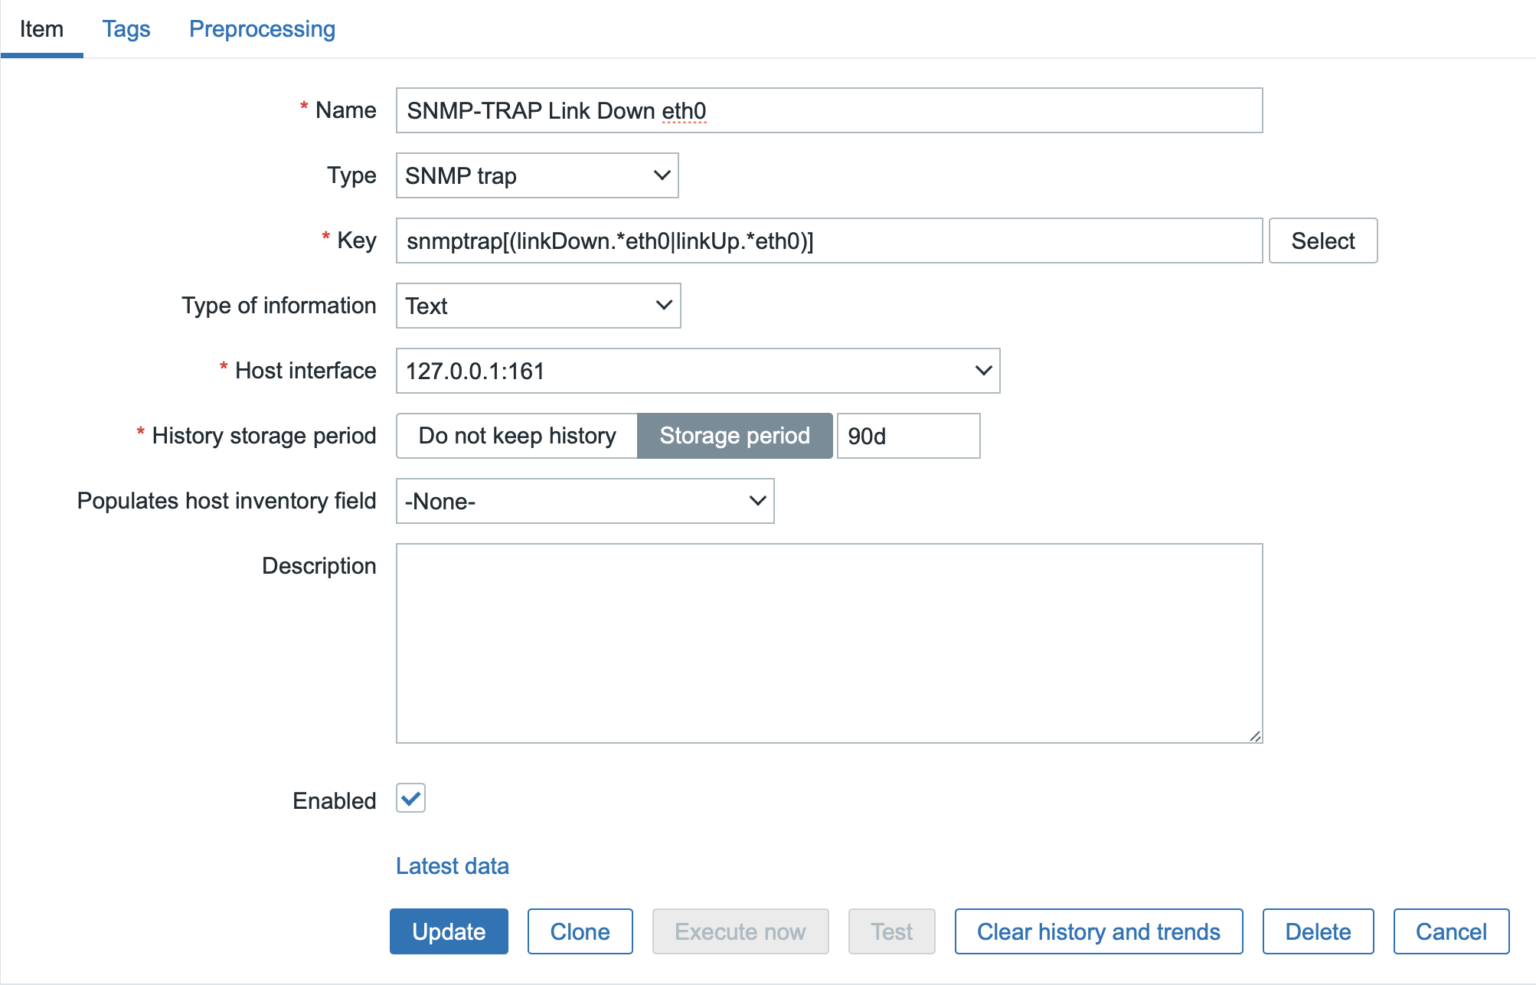Select the Storage period option

tap(734, 435)
